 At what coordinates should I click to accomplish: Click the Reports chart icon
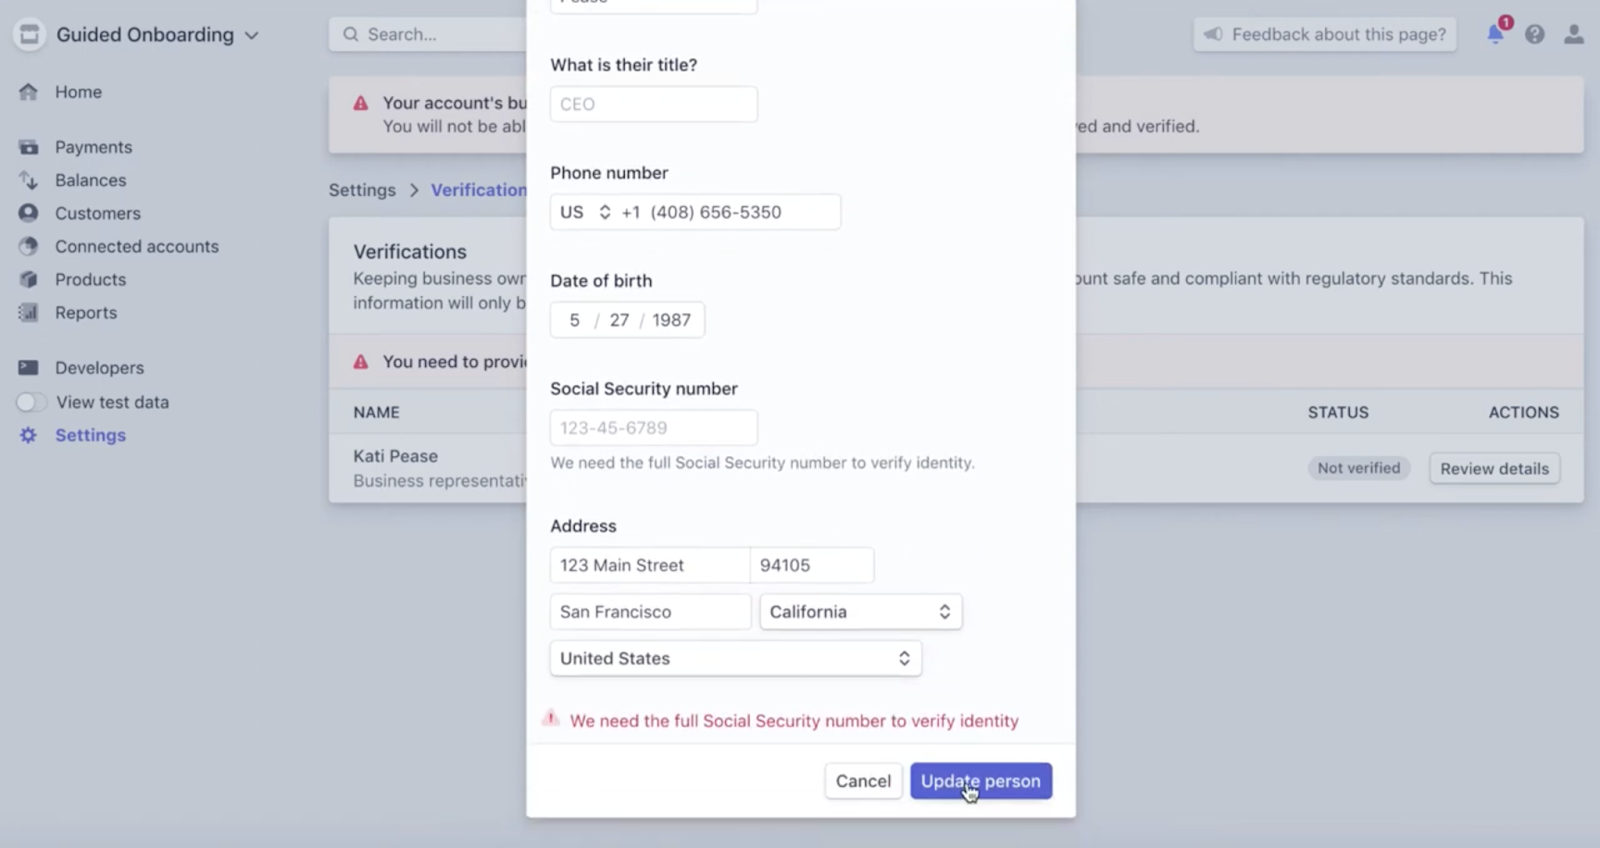[28, 312]
